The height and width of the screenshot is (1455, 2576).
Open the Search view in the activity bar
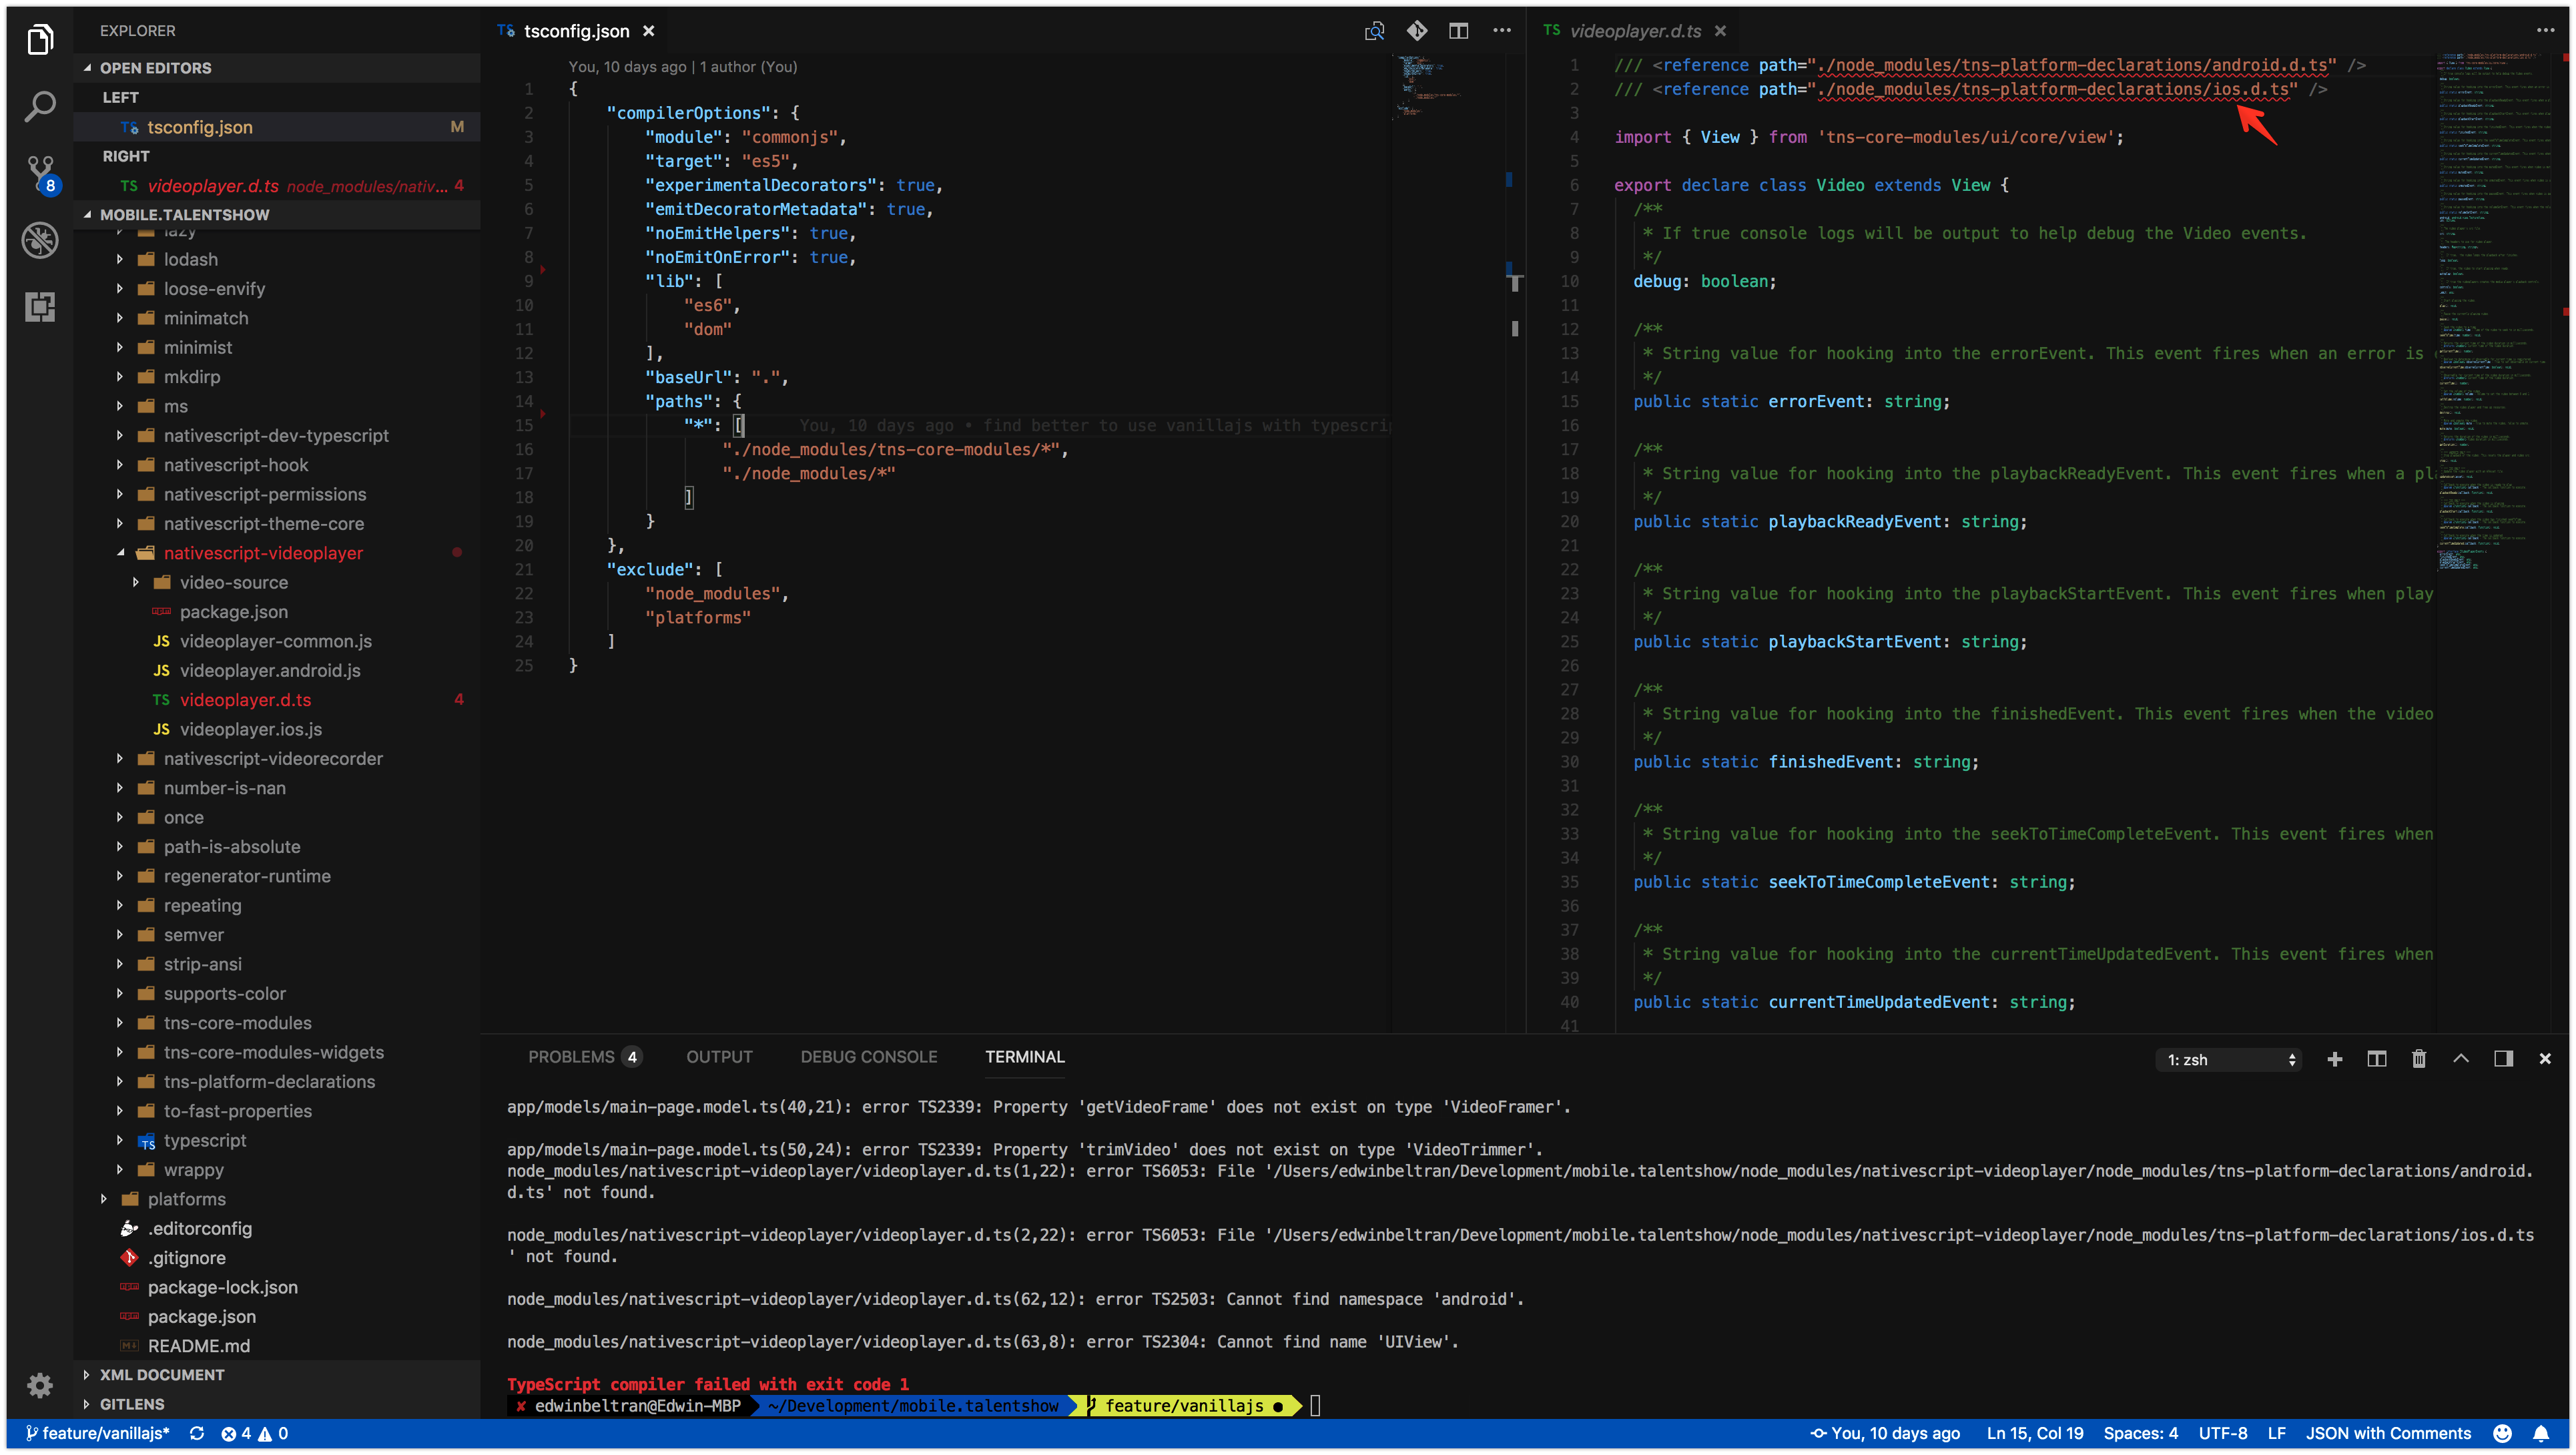(40, 105)
